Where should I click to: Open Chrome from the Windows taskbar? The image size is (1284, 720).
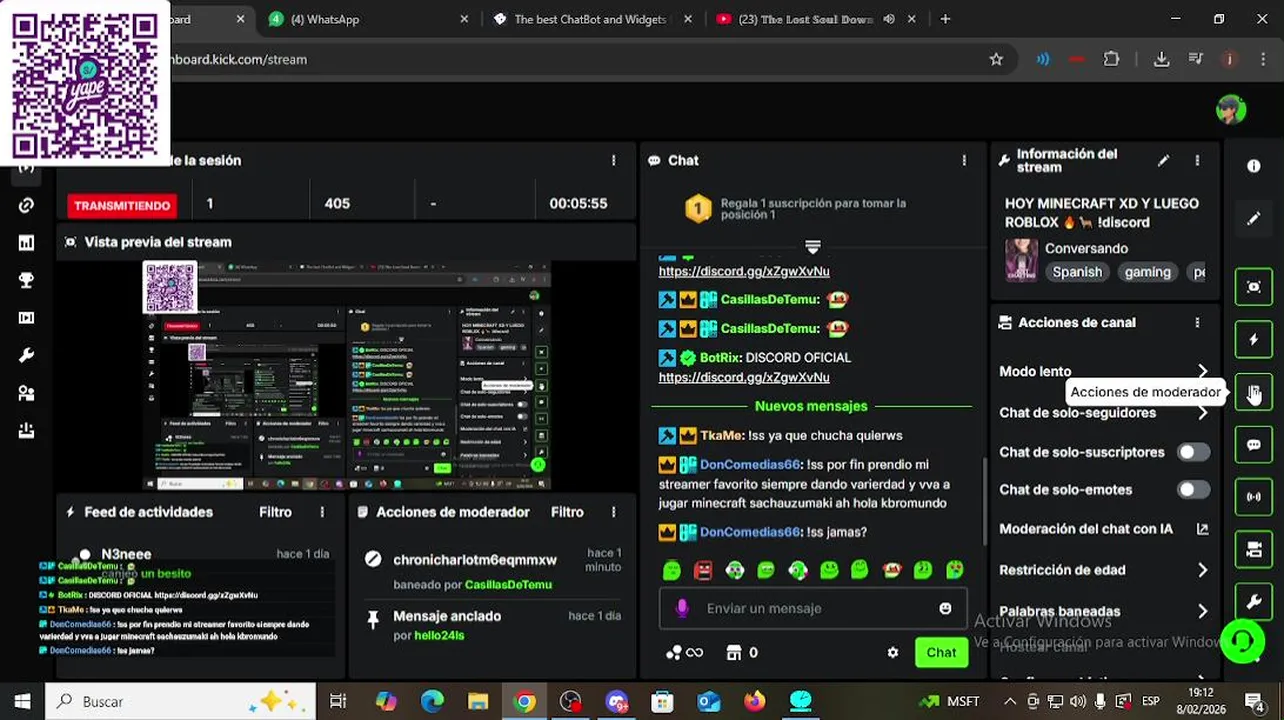[x=524, y=702]
